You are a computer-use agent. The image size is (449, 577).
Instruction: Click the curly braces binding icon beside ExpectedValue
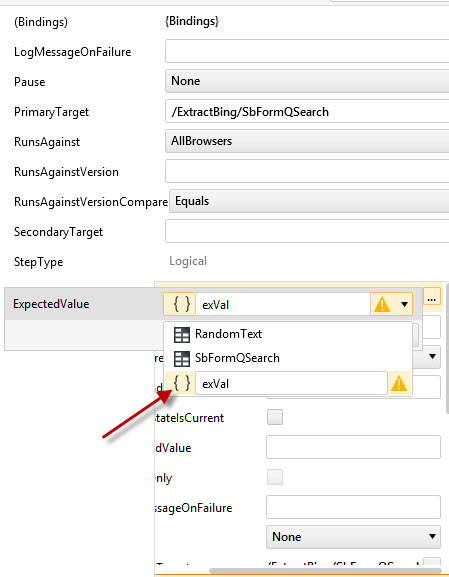tap(180, 304)
